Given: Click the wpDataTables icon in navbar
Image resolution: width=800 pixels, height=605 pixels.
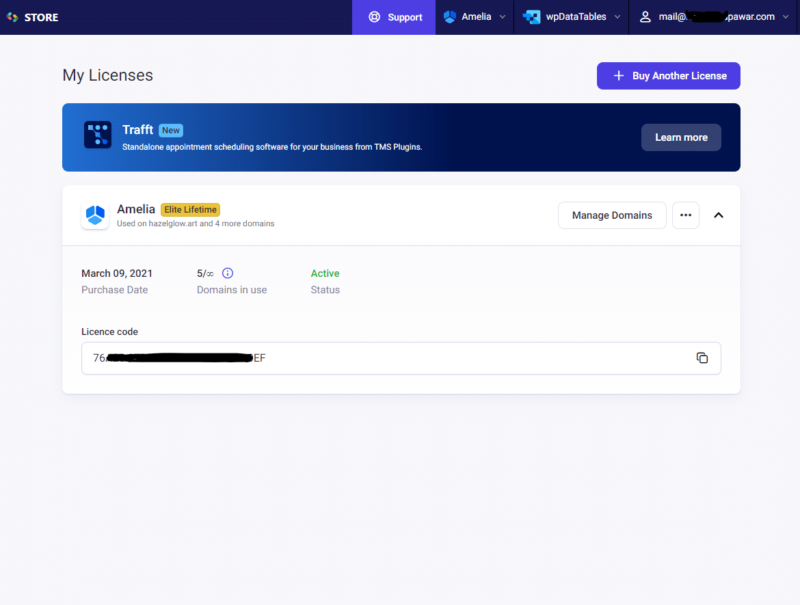Looking at the screenshot, I should tap(532, 16).
